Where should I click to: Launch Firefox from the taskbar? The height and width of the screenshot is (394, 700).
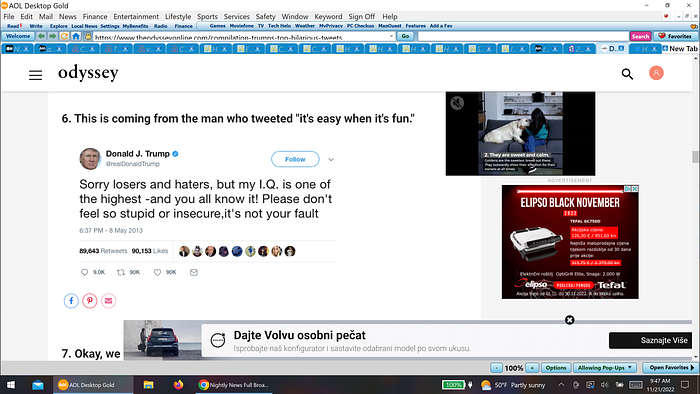tap(178, 385)
